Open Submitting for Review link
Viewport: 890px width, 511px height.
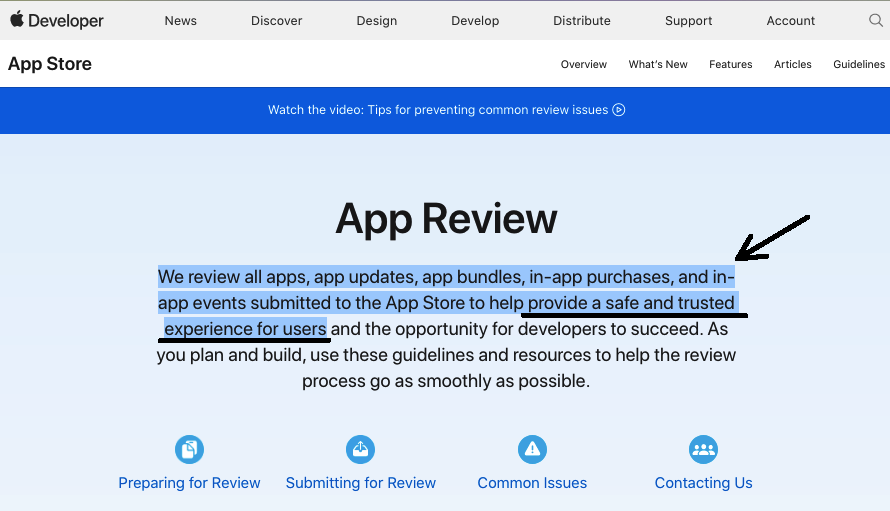(x=360, y=483)
